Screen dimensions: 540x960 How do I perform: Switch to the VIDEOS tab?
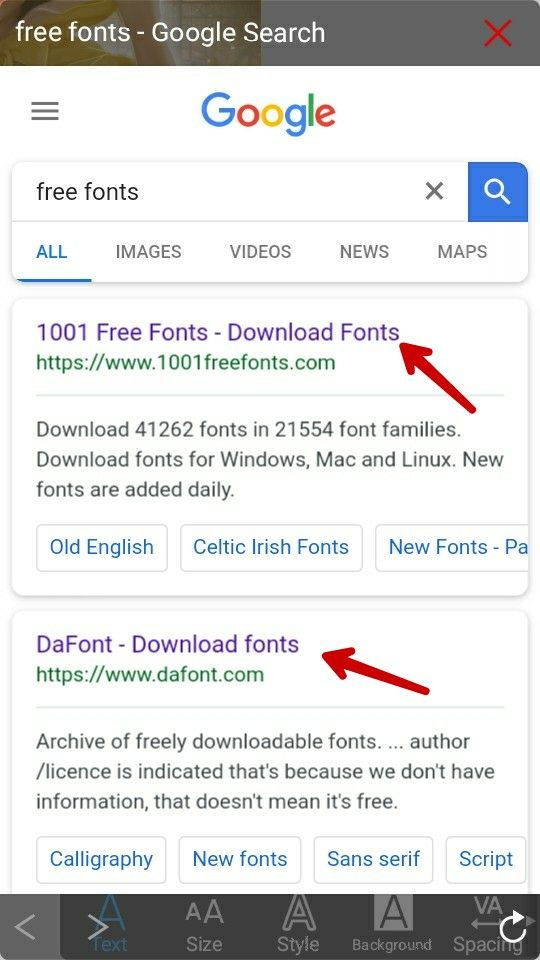coord(260,252)
